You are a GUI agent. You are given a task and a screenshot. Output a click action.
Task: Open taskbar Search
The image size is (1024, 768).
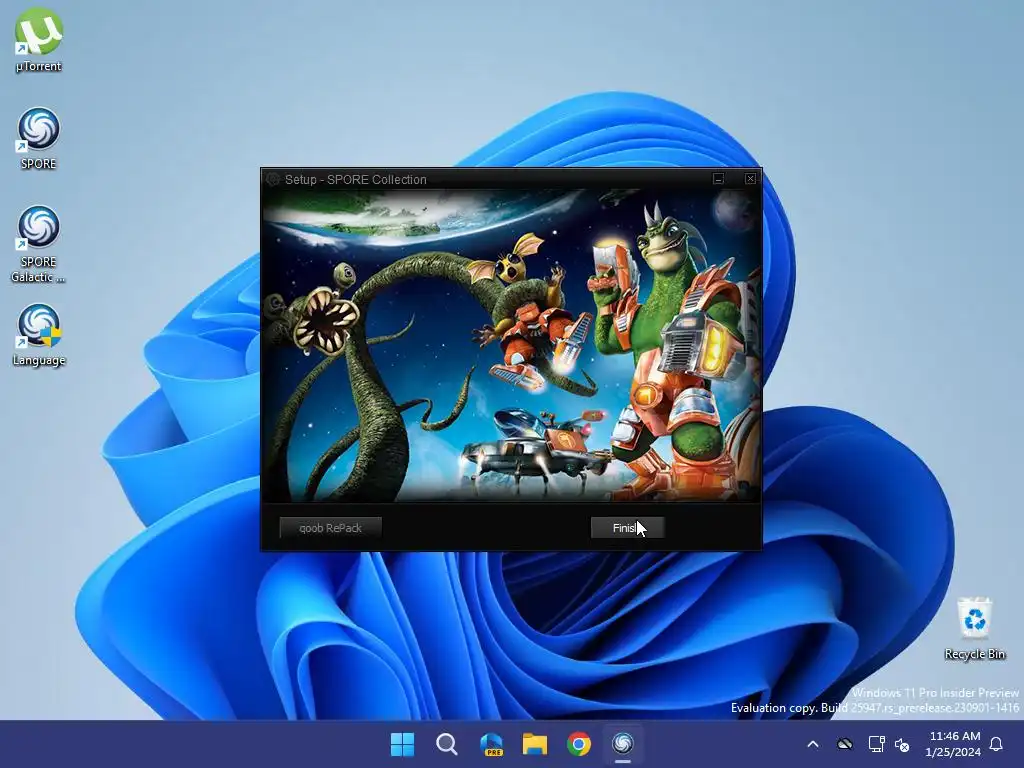(x=447, y=744)
